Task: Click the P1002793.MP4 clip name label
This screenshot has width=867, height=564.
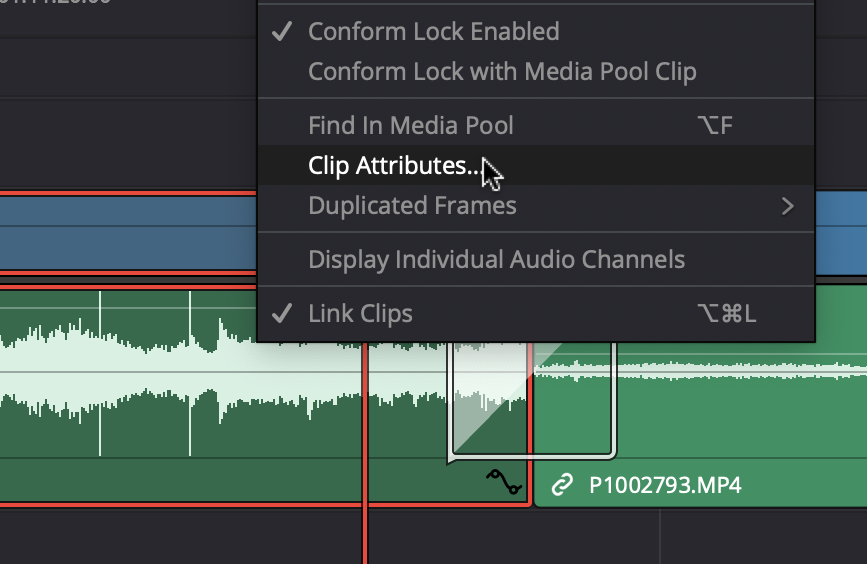Action: click(x=650, y=486)
